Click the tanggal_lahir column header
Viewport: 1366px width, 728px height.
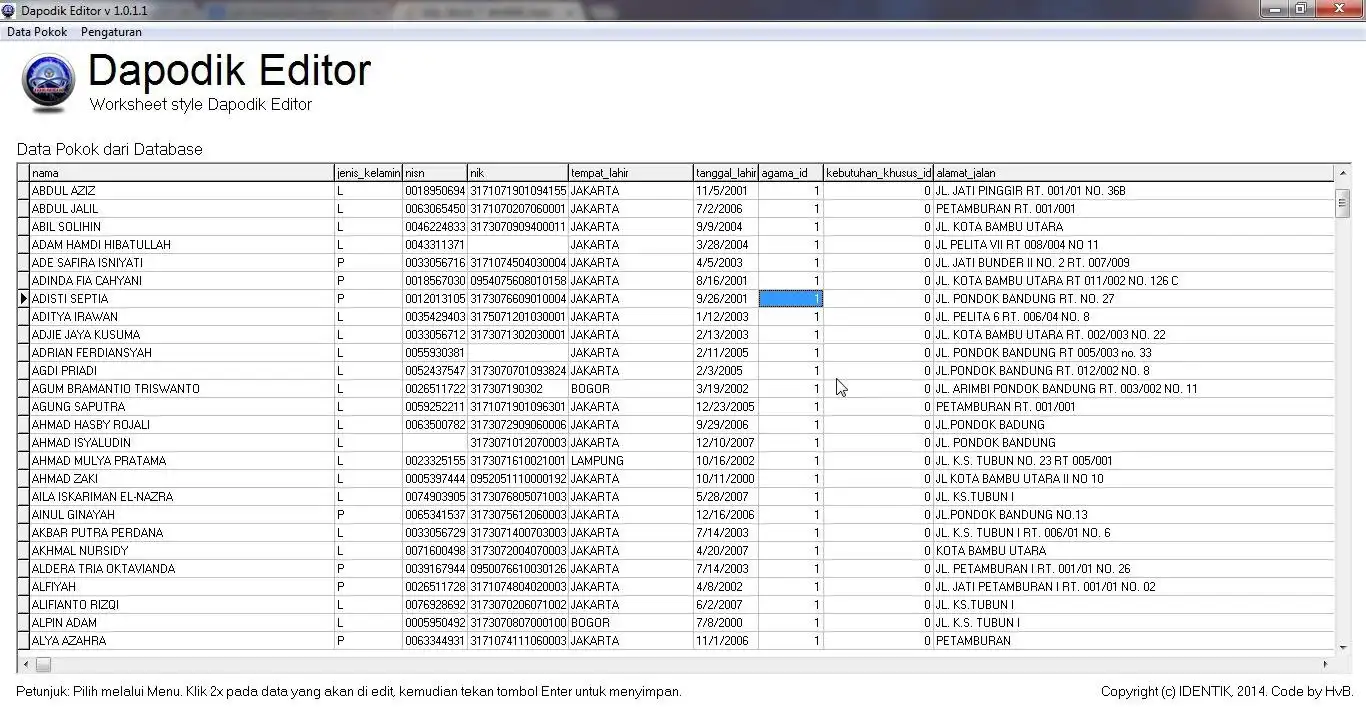click(x=726, y=173)
